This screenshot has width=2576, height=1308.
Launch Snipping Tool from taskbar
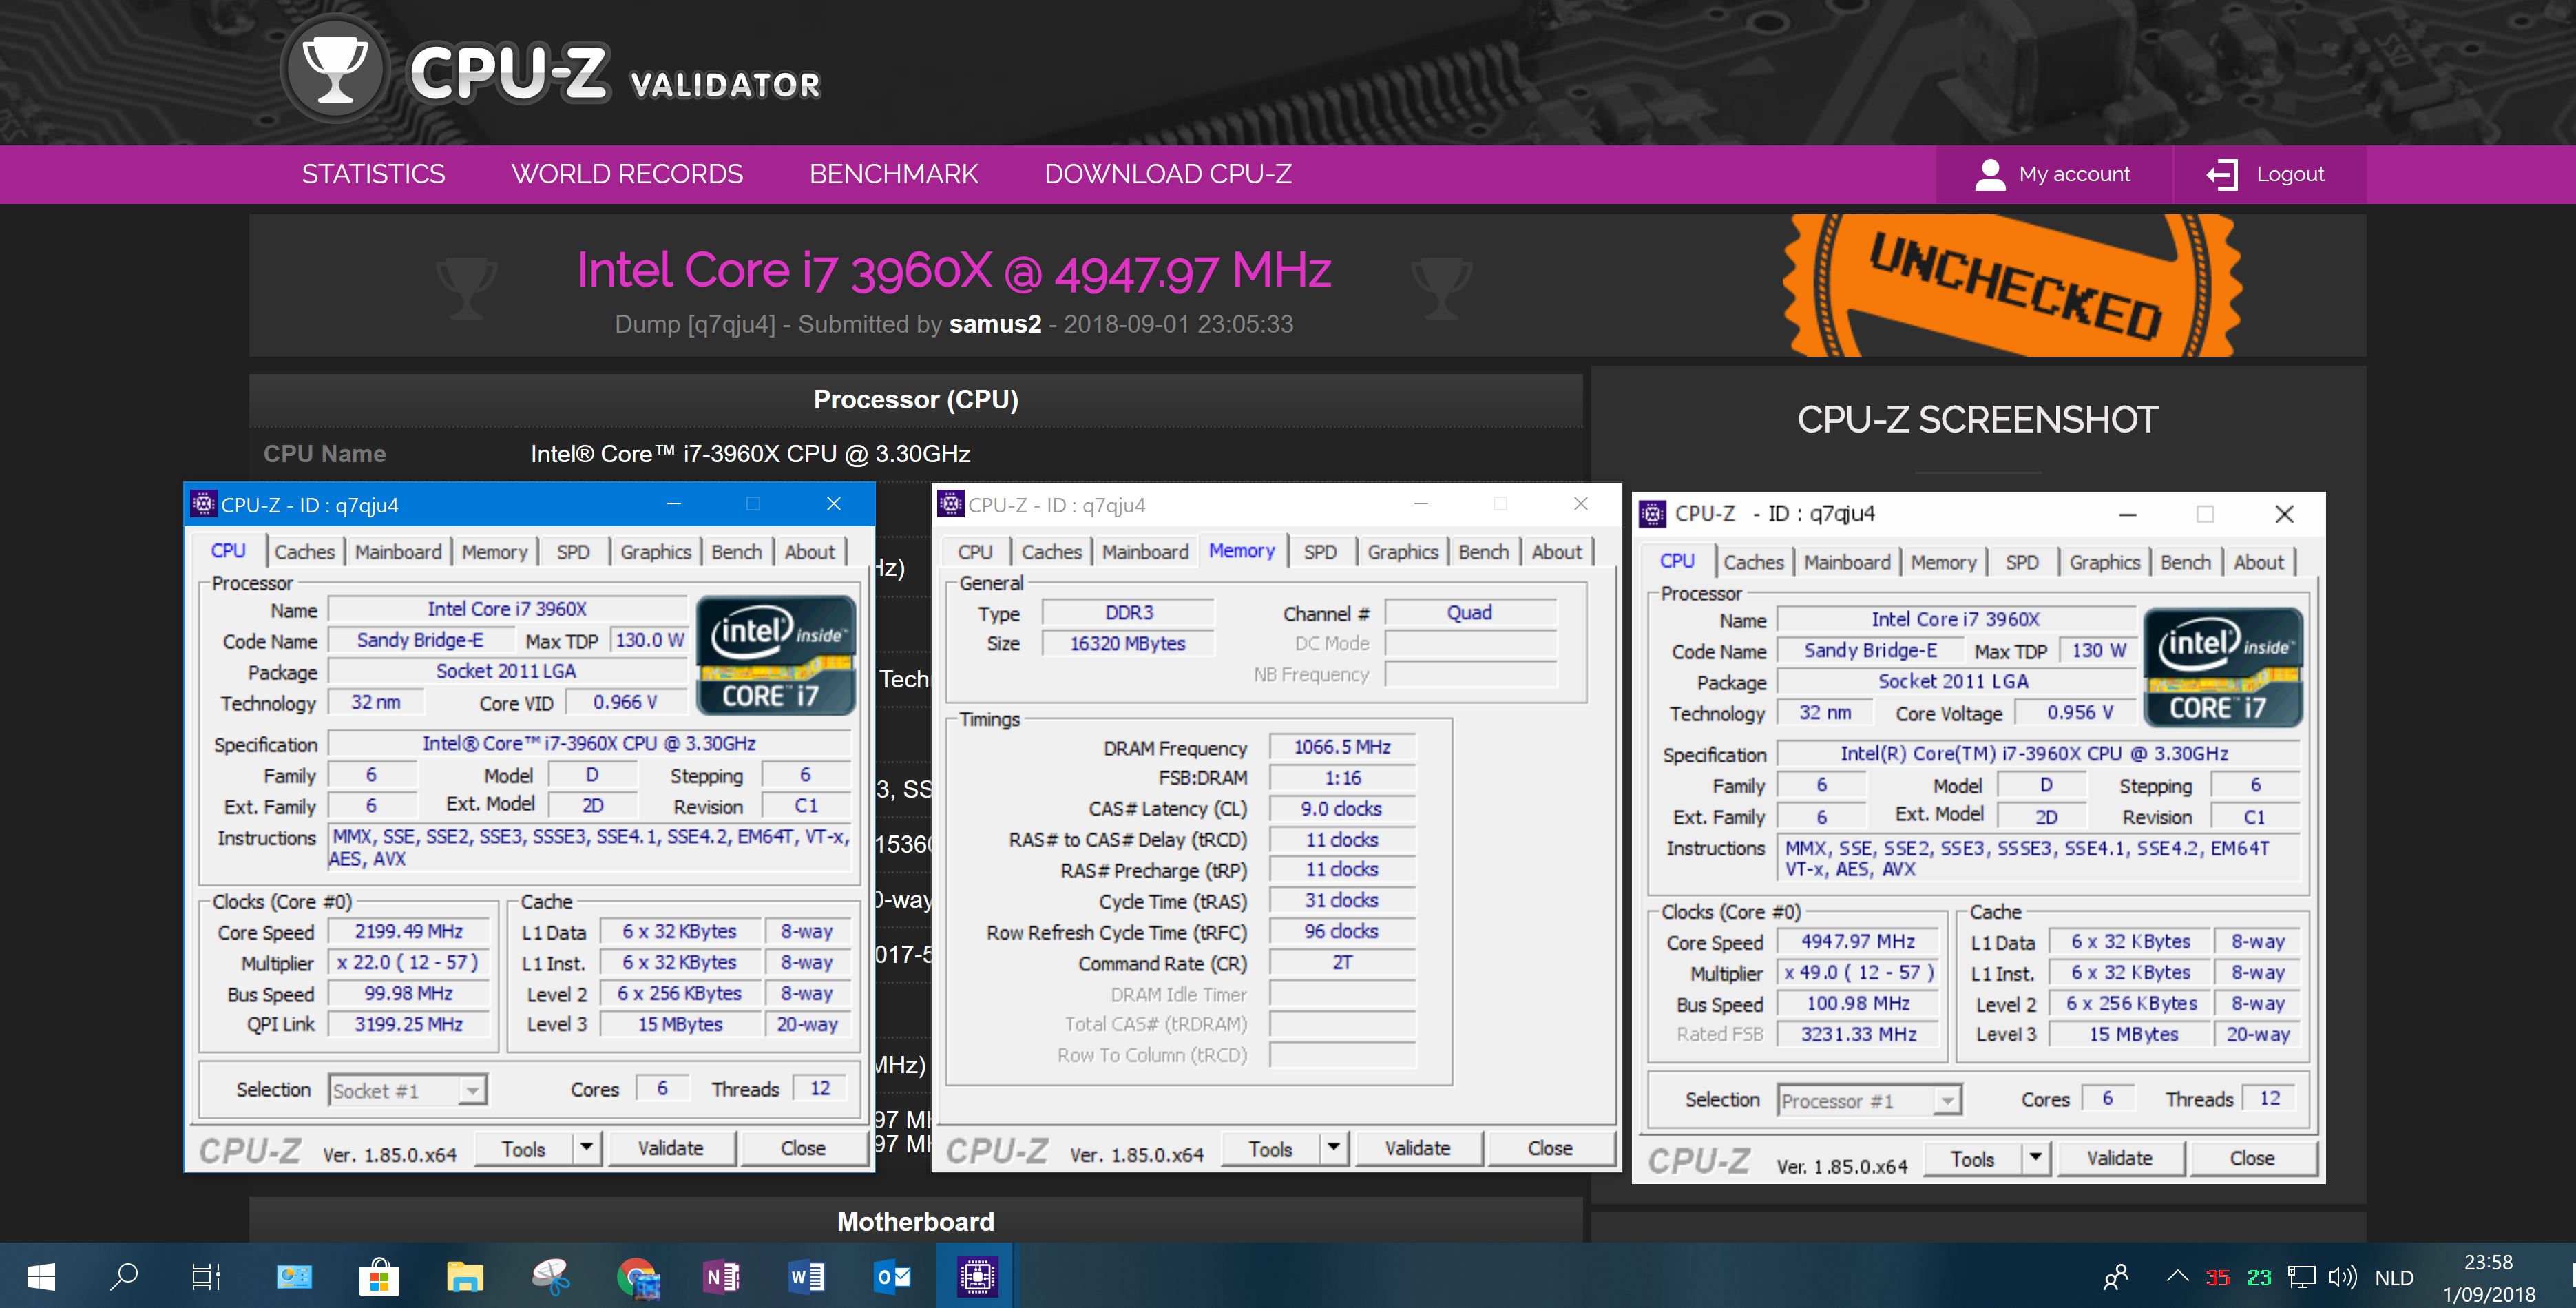tap(551, 1276)
